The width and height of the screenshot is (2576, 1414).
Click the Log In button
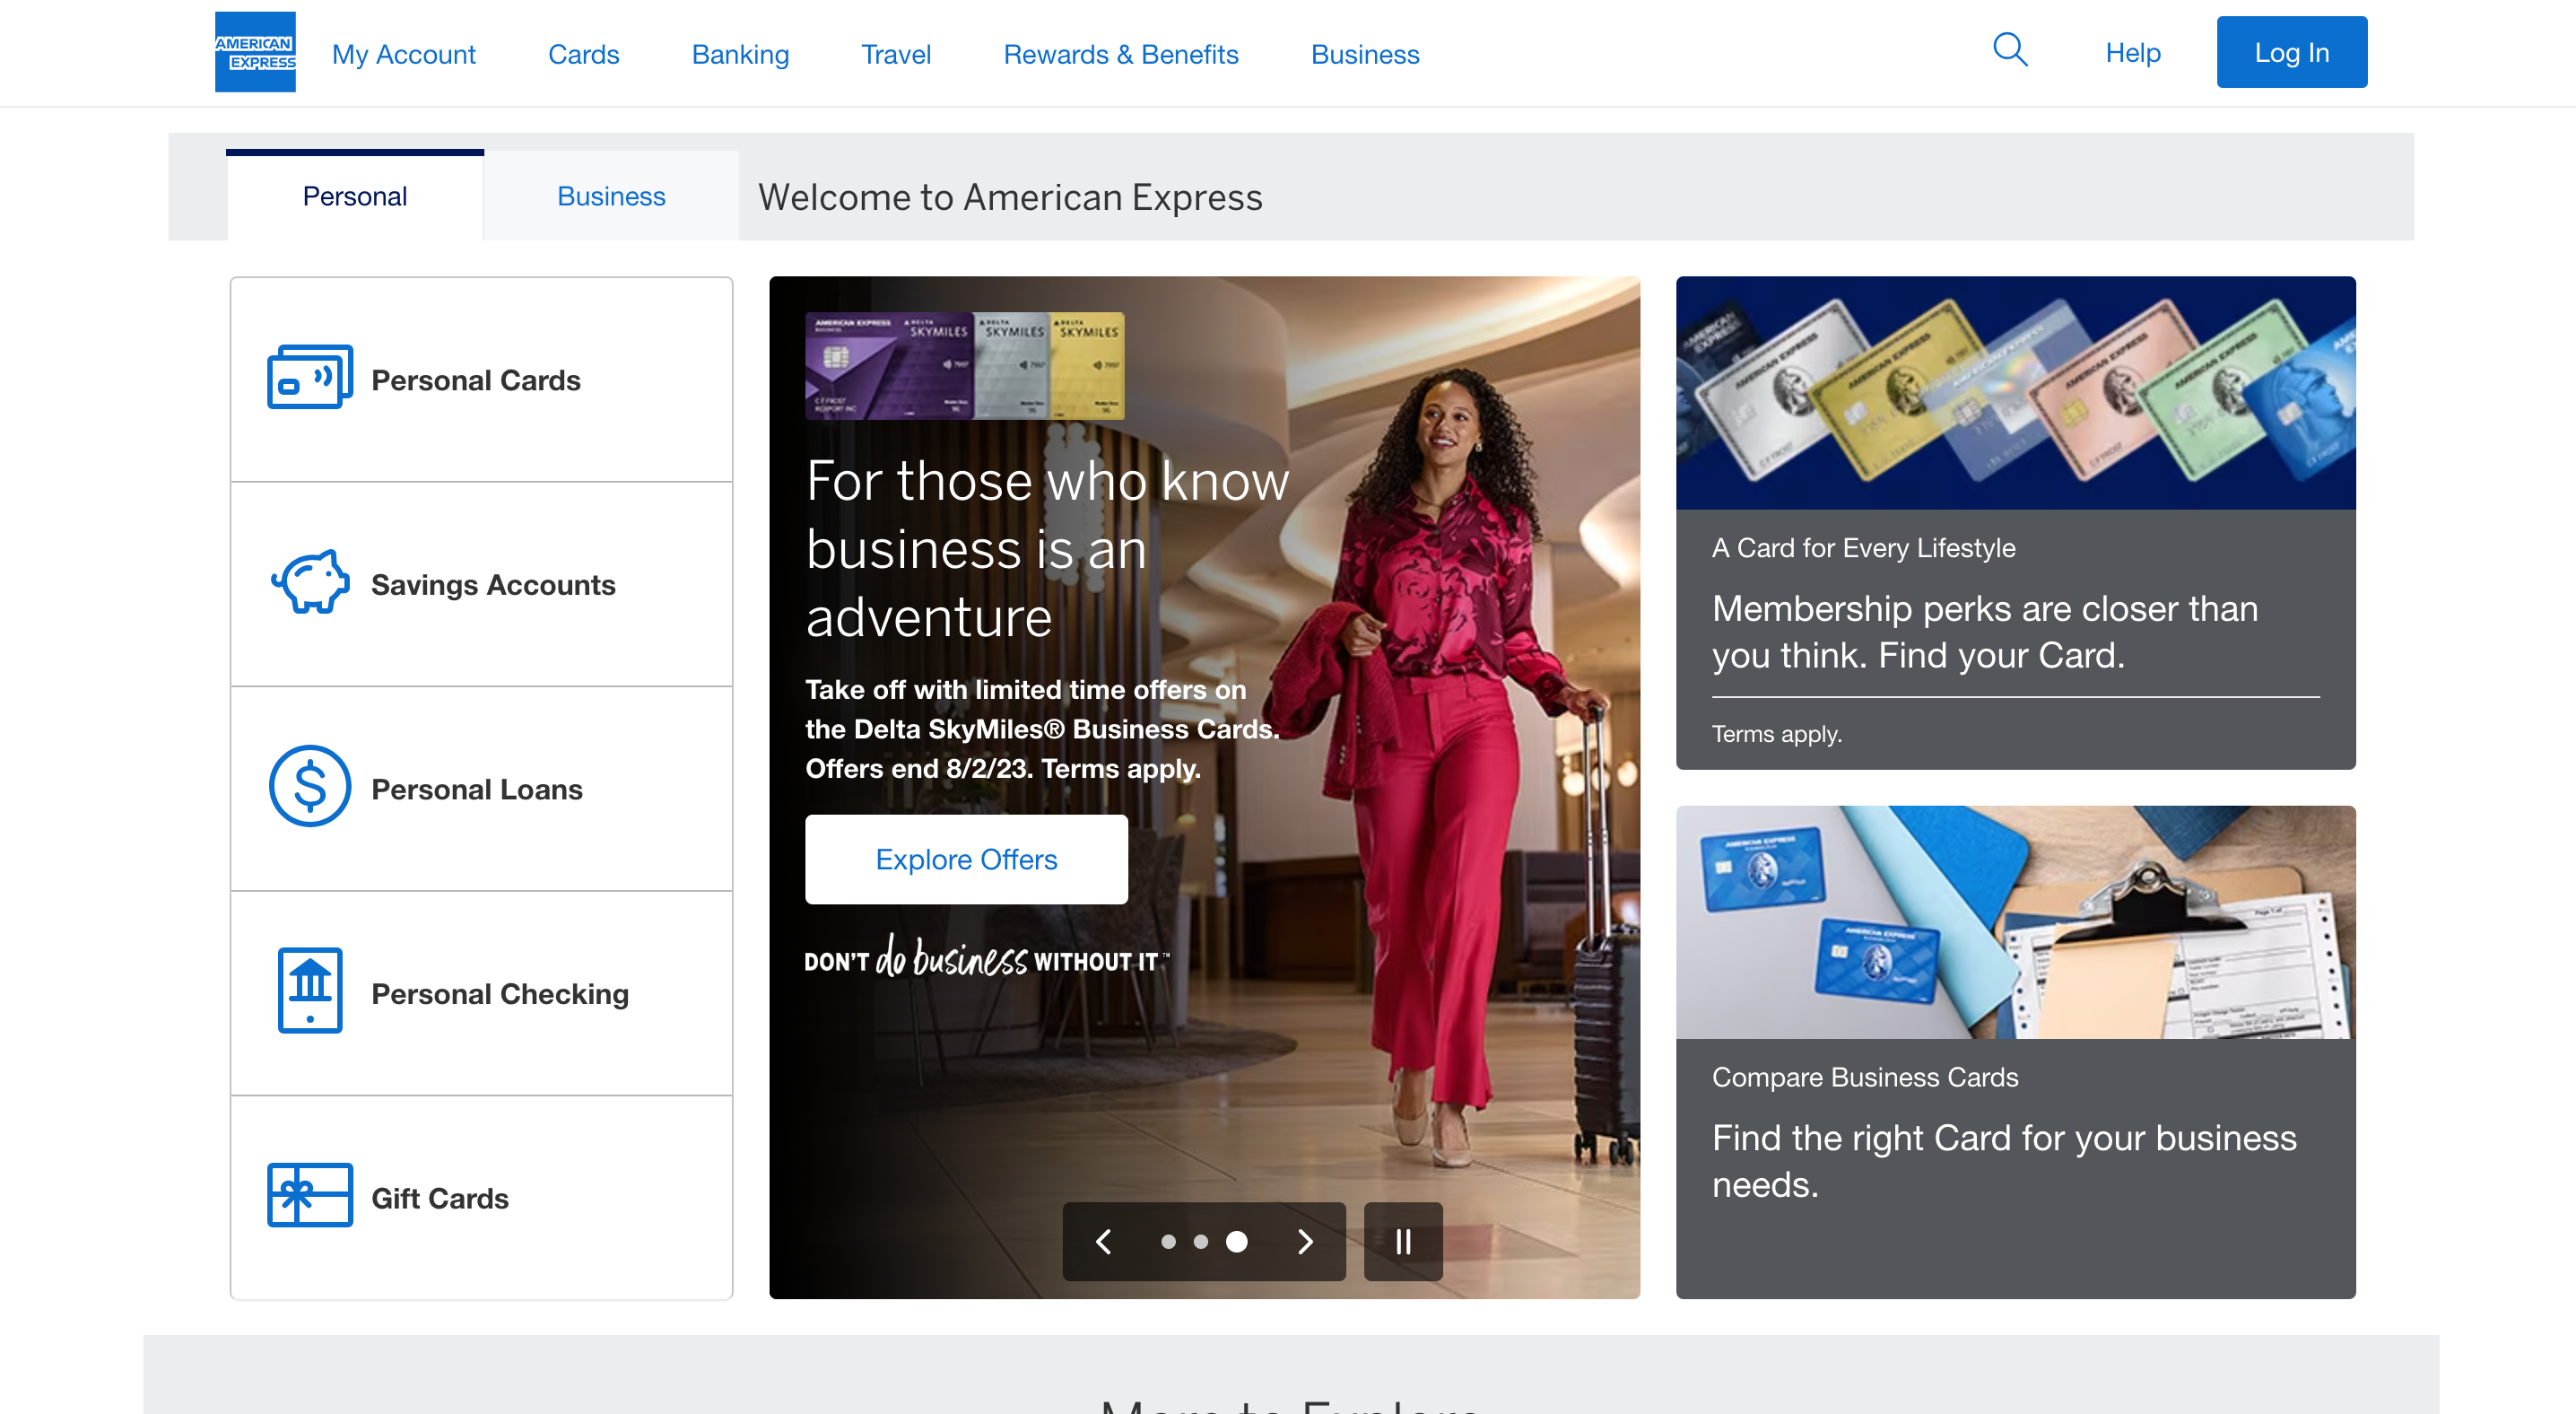(2292, 52)
